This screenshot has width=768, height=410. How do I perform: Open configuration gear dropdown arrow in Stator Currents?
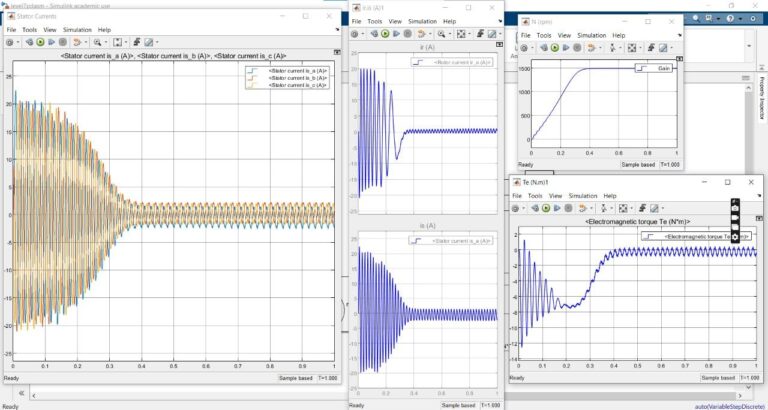[x=18, y=42]
